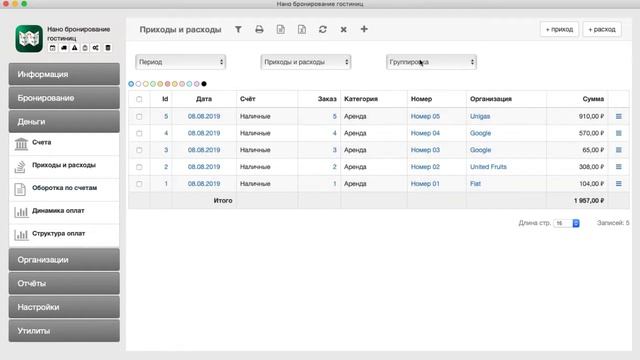
Task: Check the checkbox for row Id 2
Action: (139, 167)
